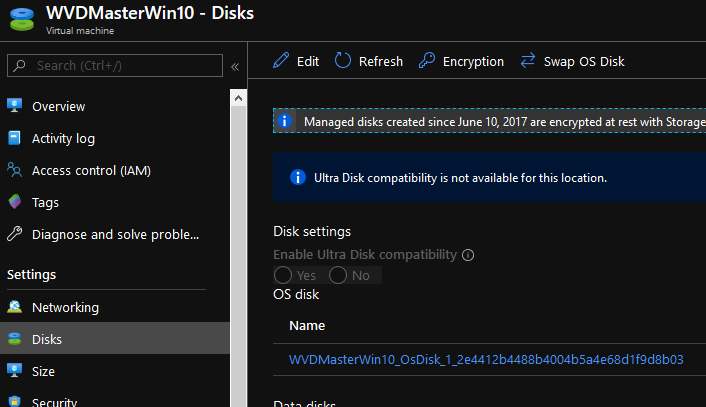Click the Swap OS Disk arrows icon
Screen dimensions: 706x407
528,60
